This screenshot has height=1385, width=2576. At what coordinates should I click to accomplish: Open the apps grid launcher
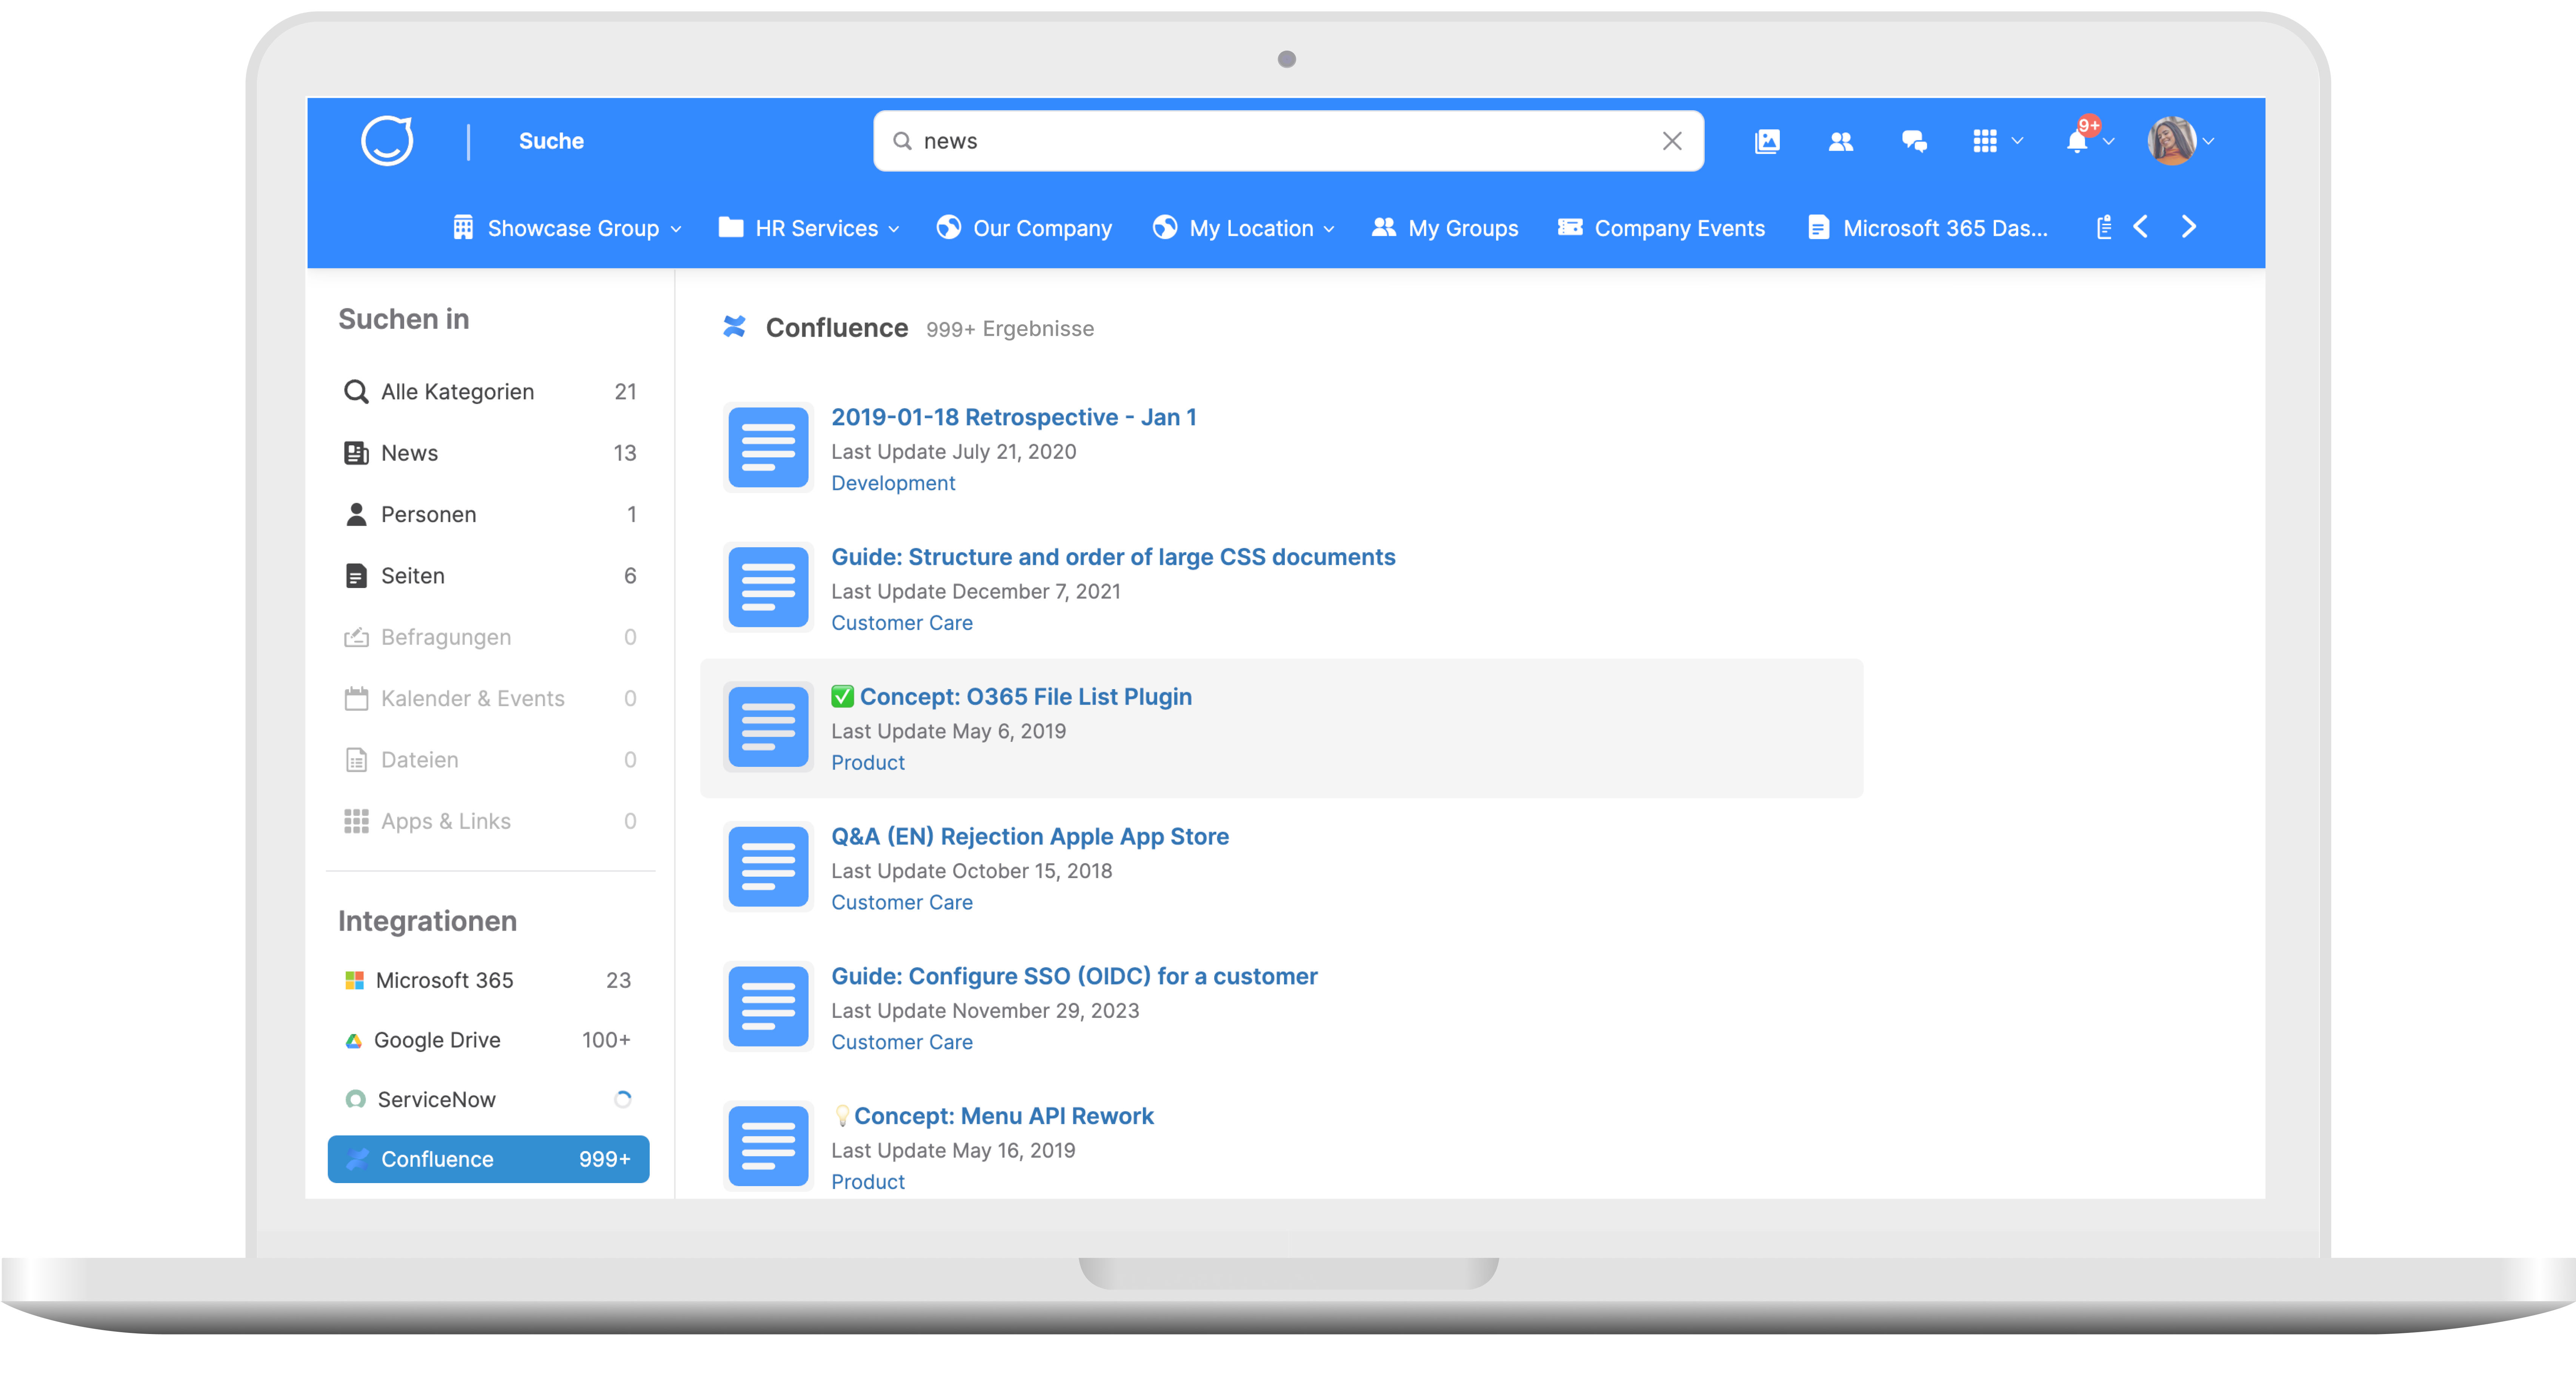tap(1985, 141)
